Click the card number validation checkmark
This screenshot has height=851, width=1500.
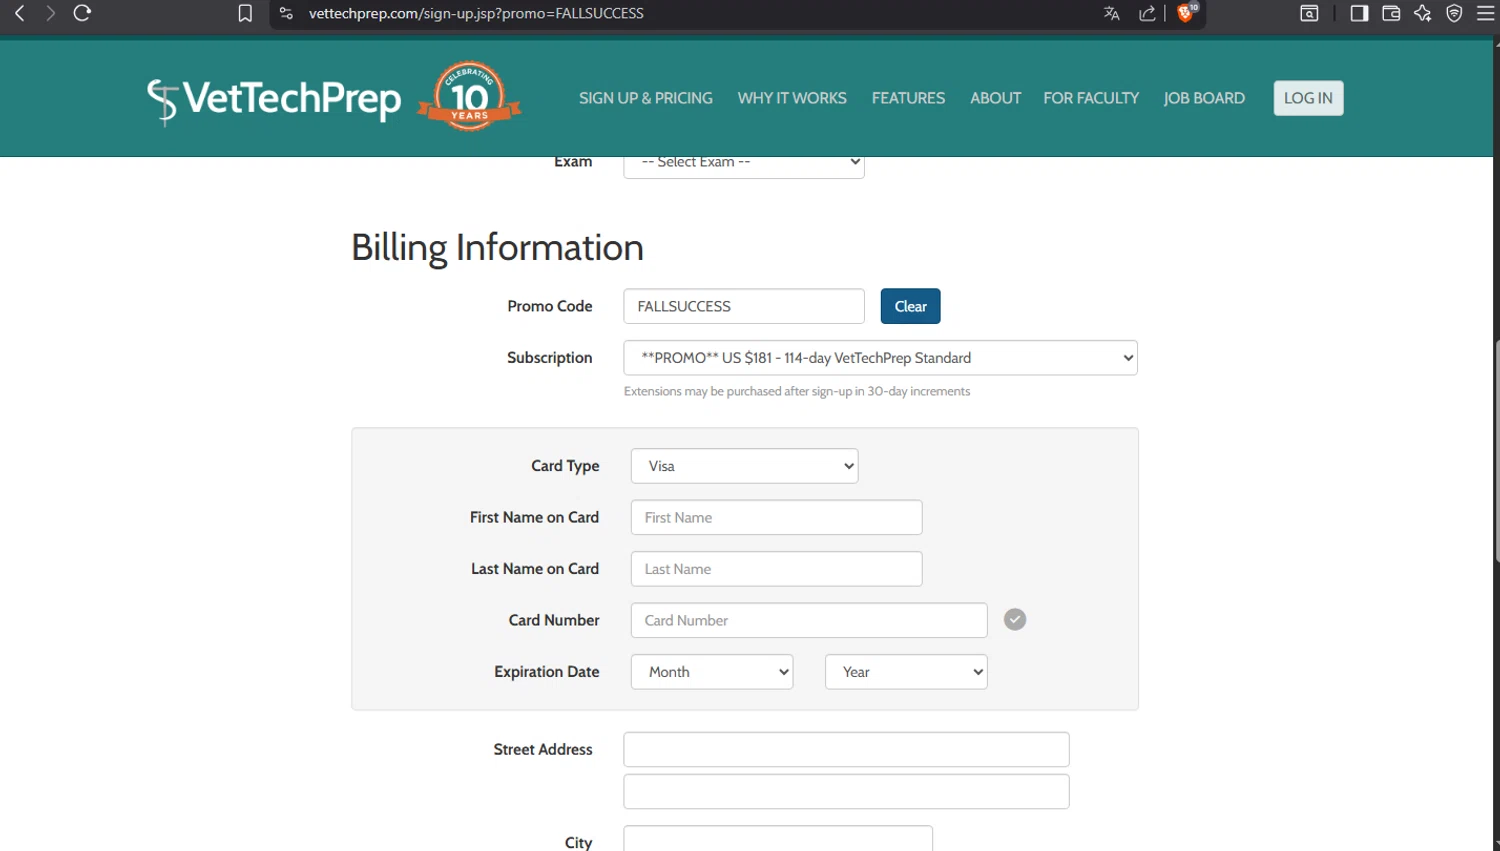click(x=1015, y=620)
